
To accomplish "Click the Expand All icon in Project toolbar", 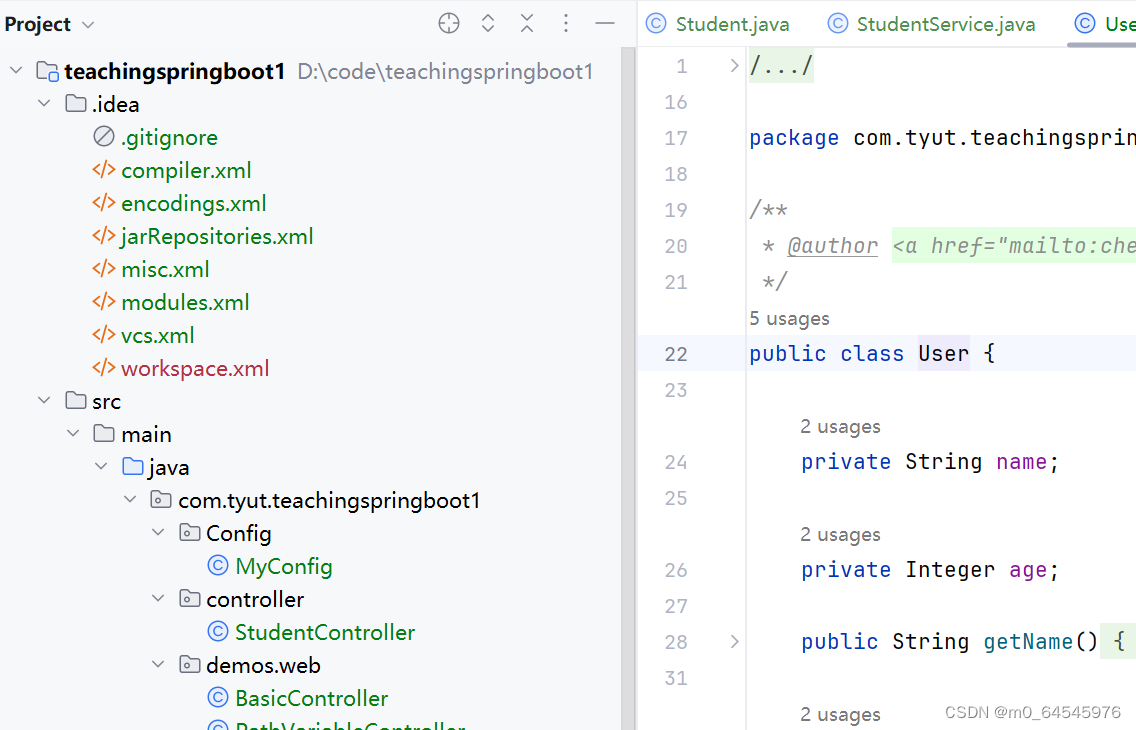I will [x=487, y=23].
